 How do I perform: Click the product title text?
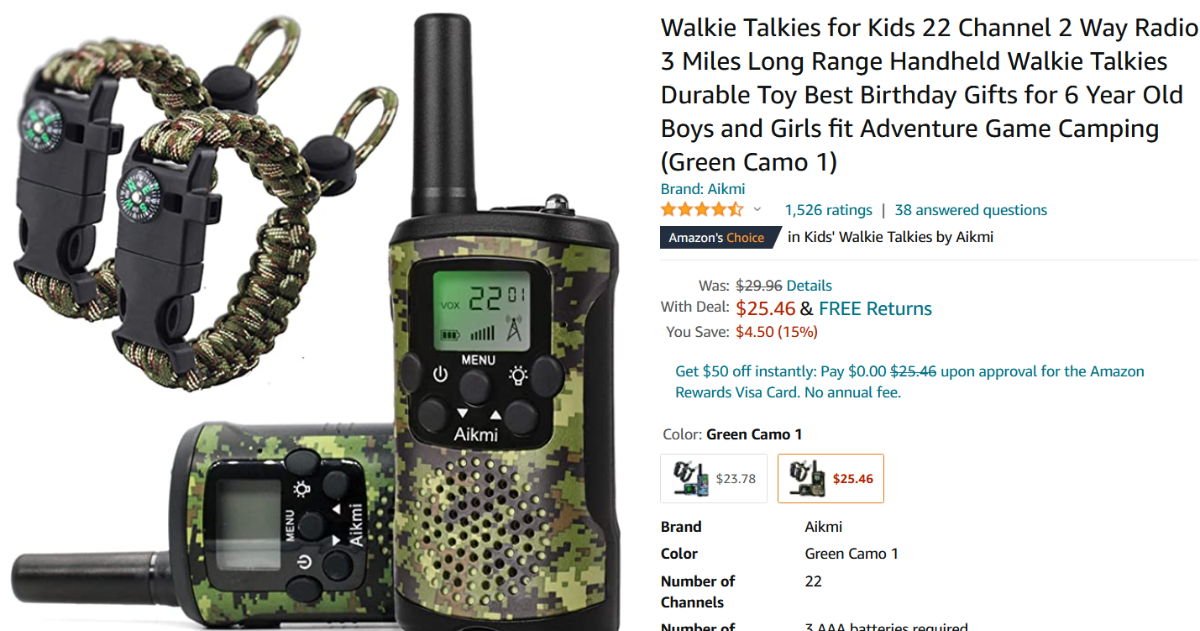pyautogui.click(x=928, y=95)
